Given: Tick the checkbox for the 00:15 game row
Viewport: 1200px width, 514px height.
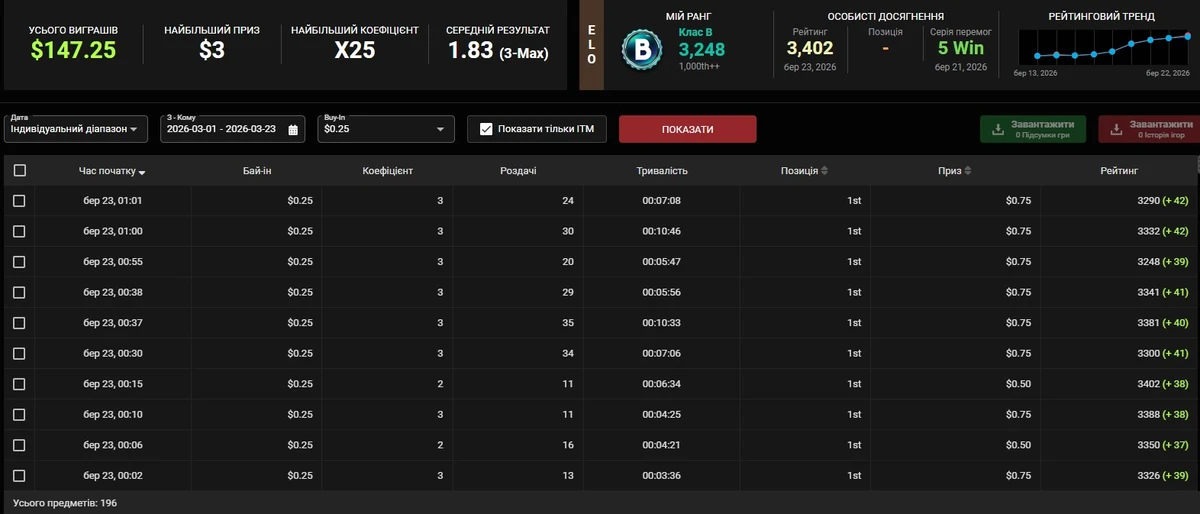Looking at the screenshot, I should pyautogui.click(x=19, y=384).
